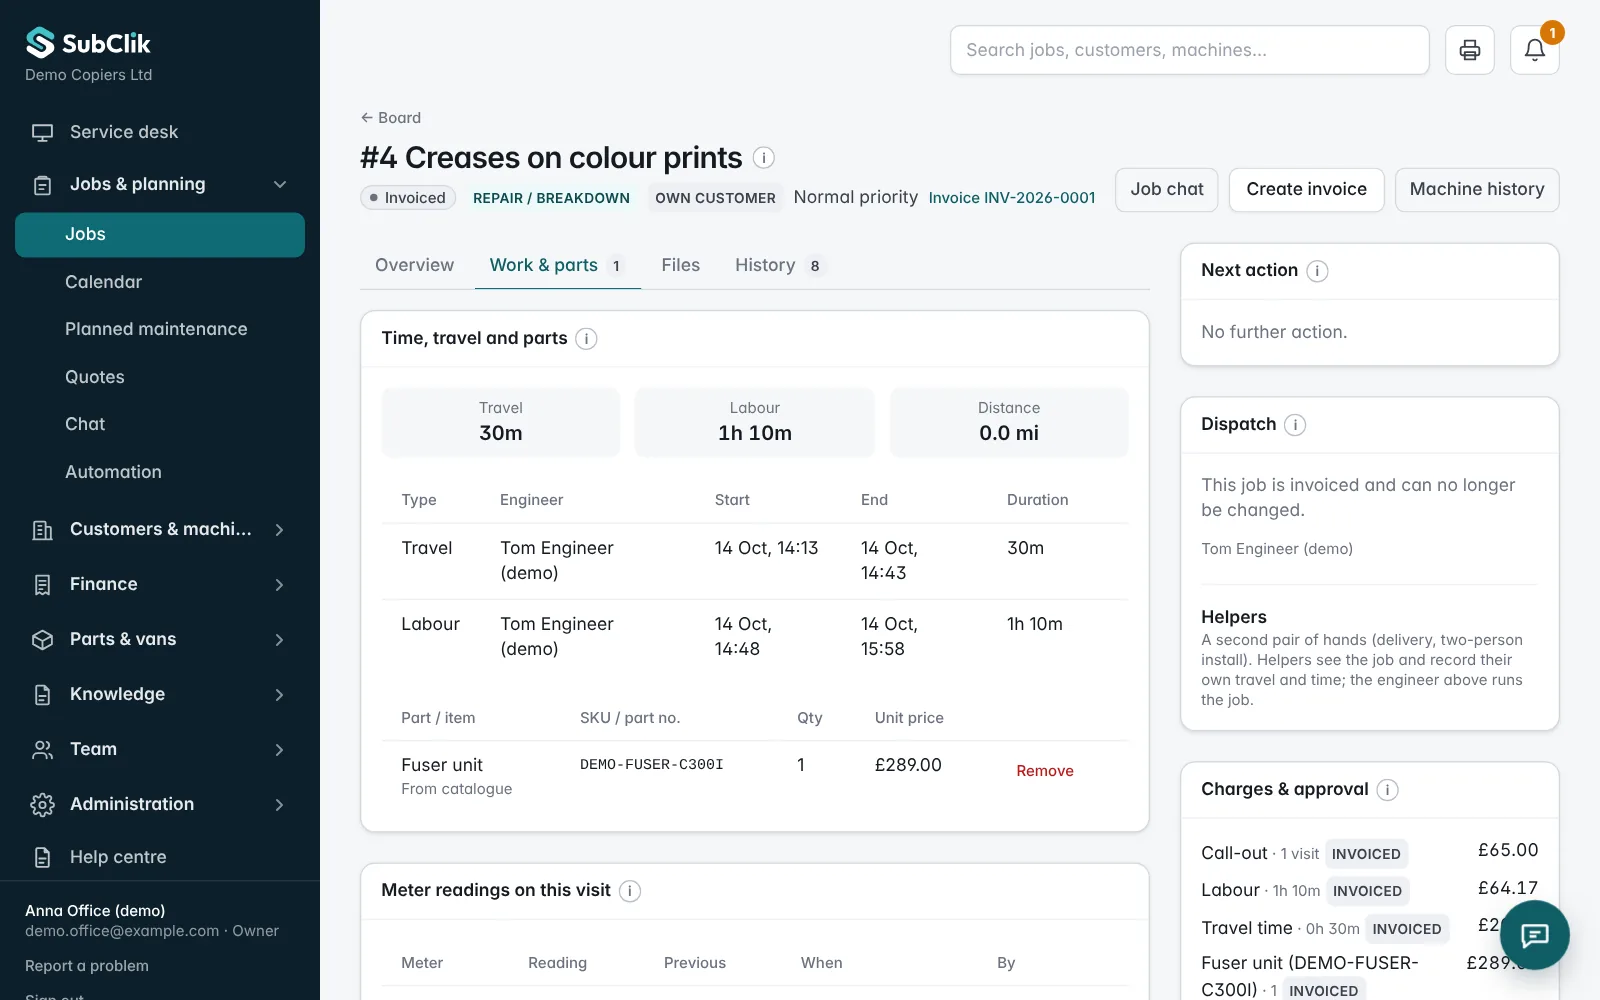Expand the Administration chevron

(x=280, y=805)
